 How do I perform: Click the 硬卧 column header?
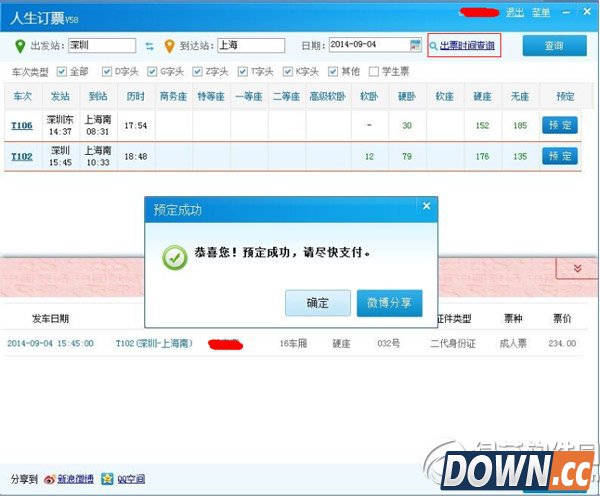407,96
